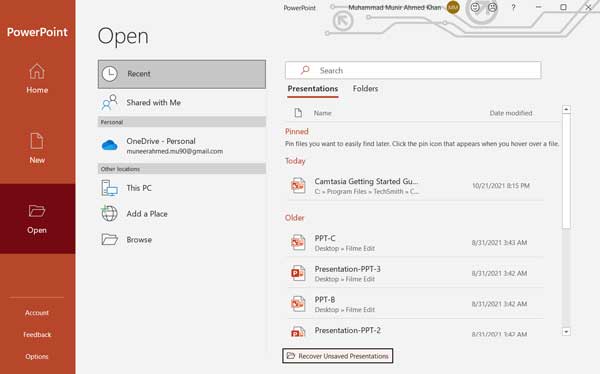Click the Shared with Me people icon
The width and height of the screenshot is (600, 374).
click(109, 102)
